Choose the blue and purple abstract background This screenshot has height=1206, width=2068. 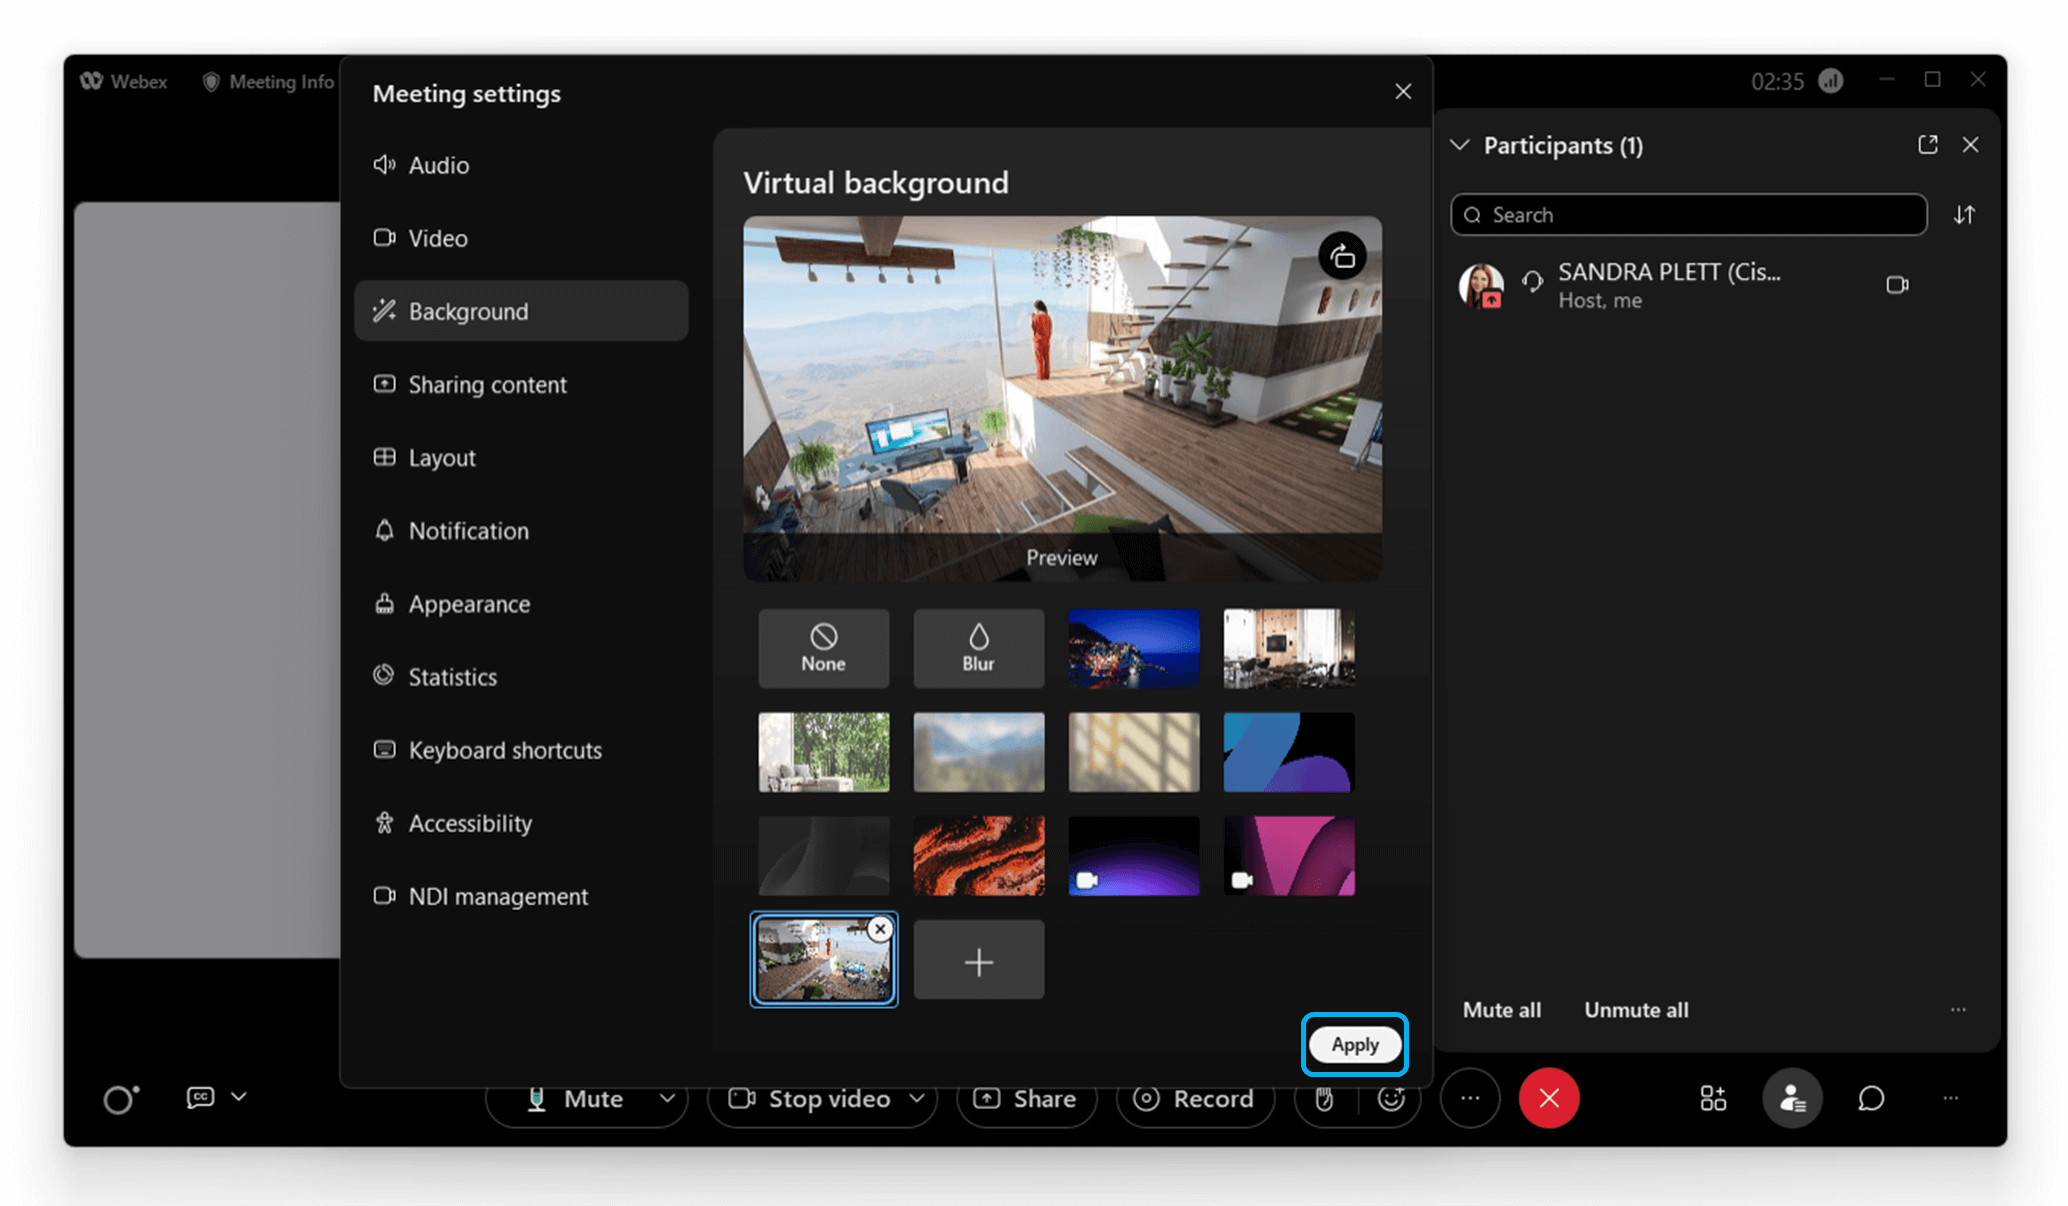click(1289, 752)
